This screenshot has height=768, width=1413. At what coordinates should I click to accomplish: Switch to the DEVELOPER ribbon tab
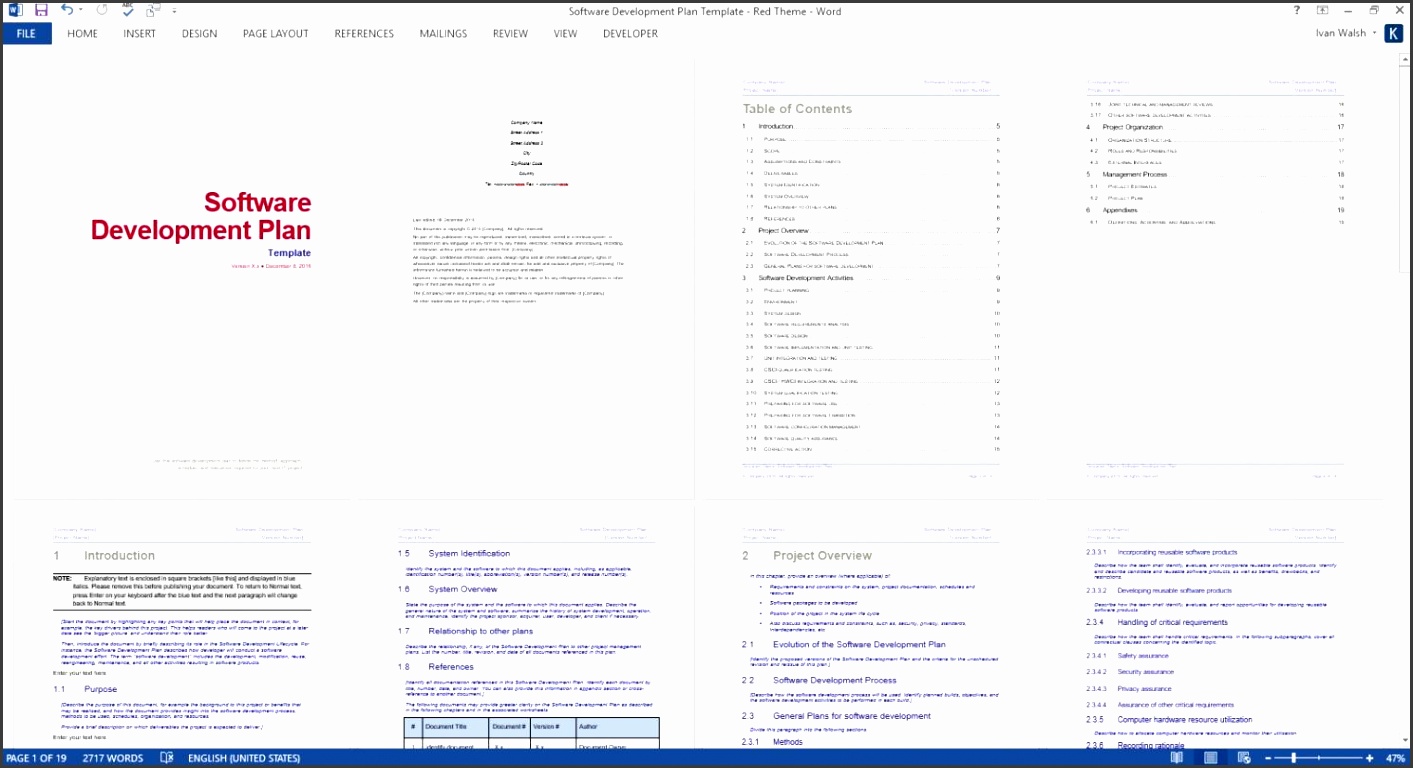click(630, 33)
